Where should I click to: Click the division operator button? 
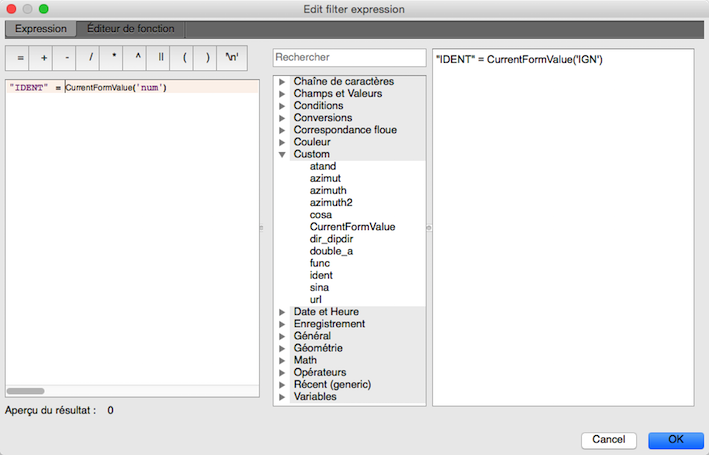point(91,57)
